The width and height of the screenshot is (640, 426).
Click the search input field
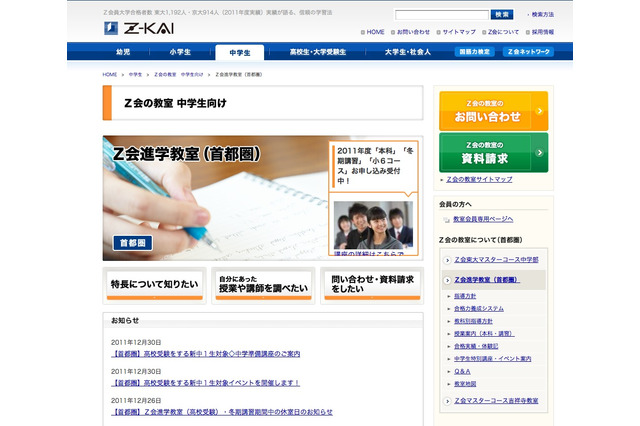tap(442, 15)
